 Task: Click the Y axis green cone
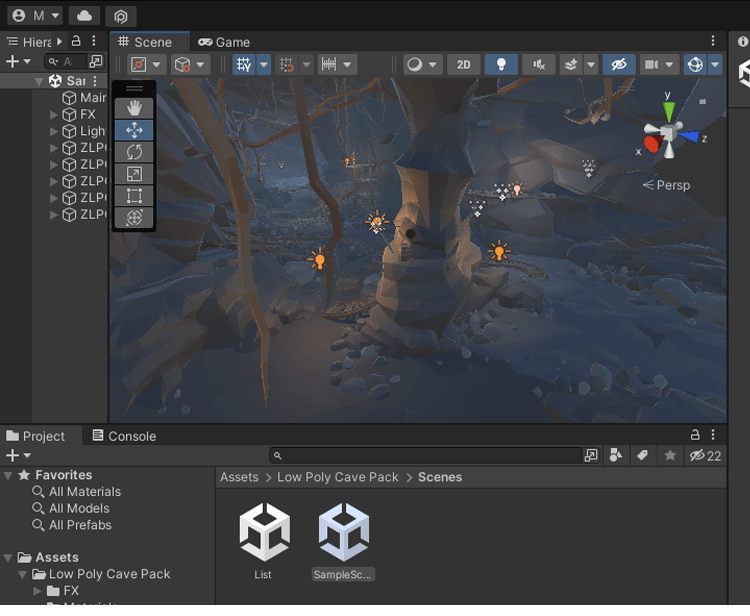click(x=669, y=111)
